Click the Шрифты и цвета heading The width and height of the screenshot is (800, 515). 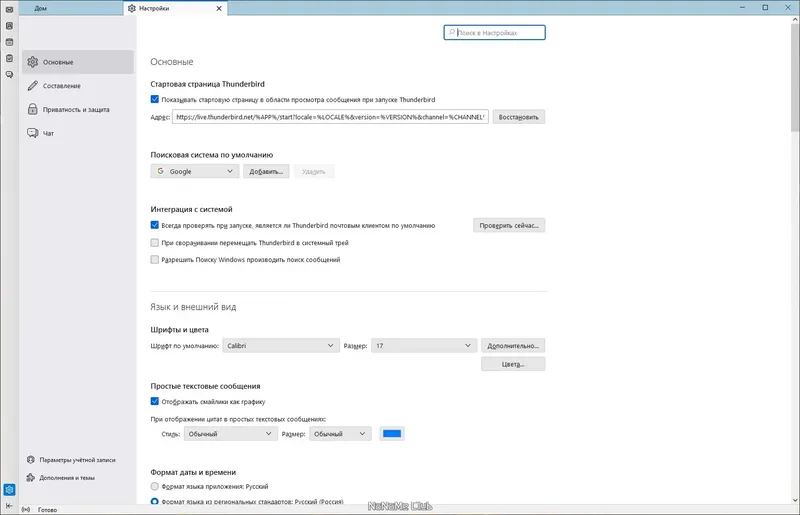[x=179, y=330]
